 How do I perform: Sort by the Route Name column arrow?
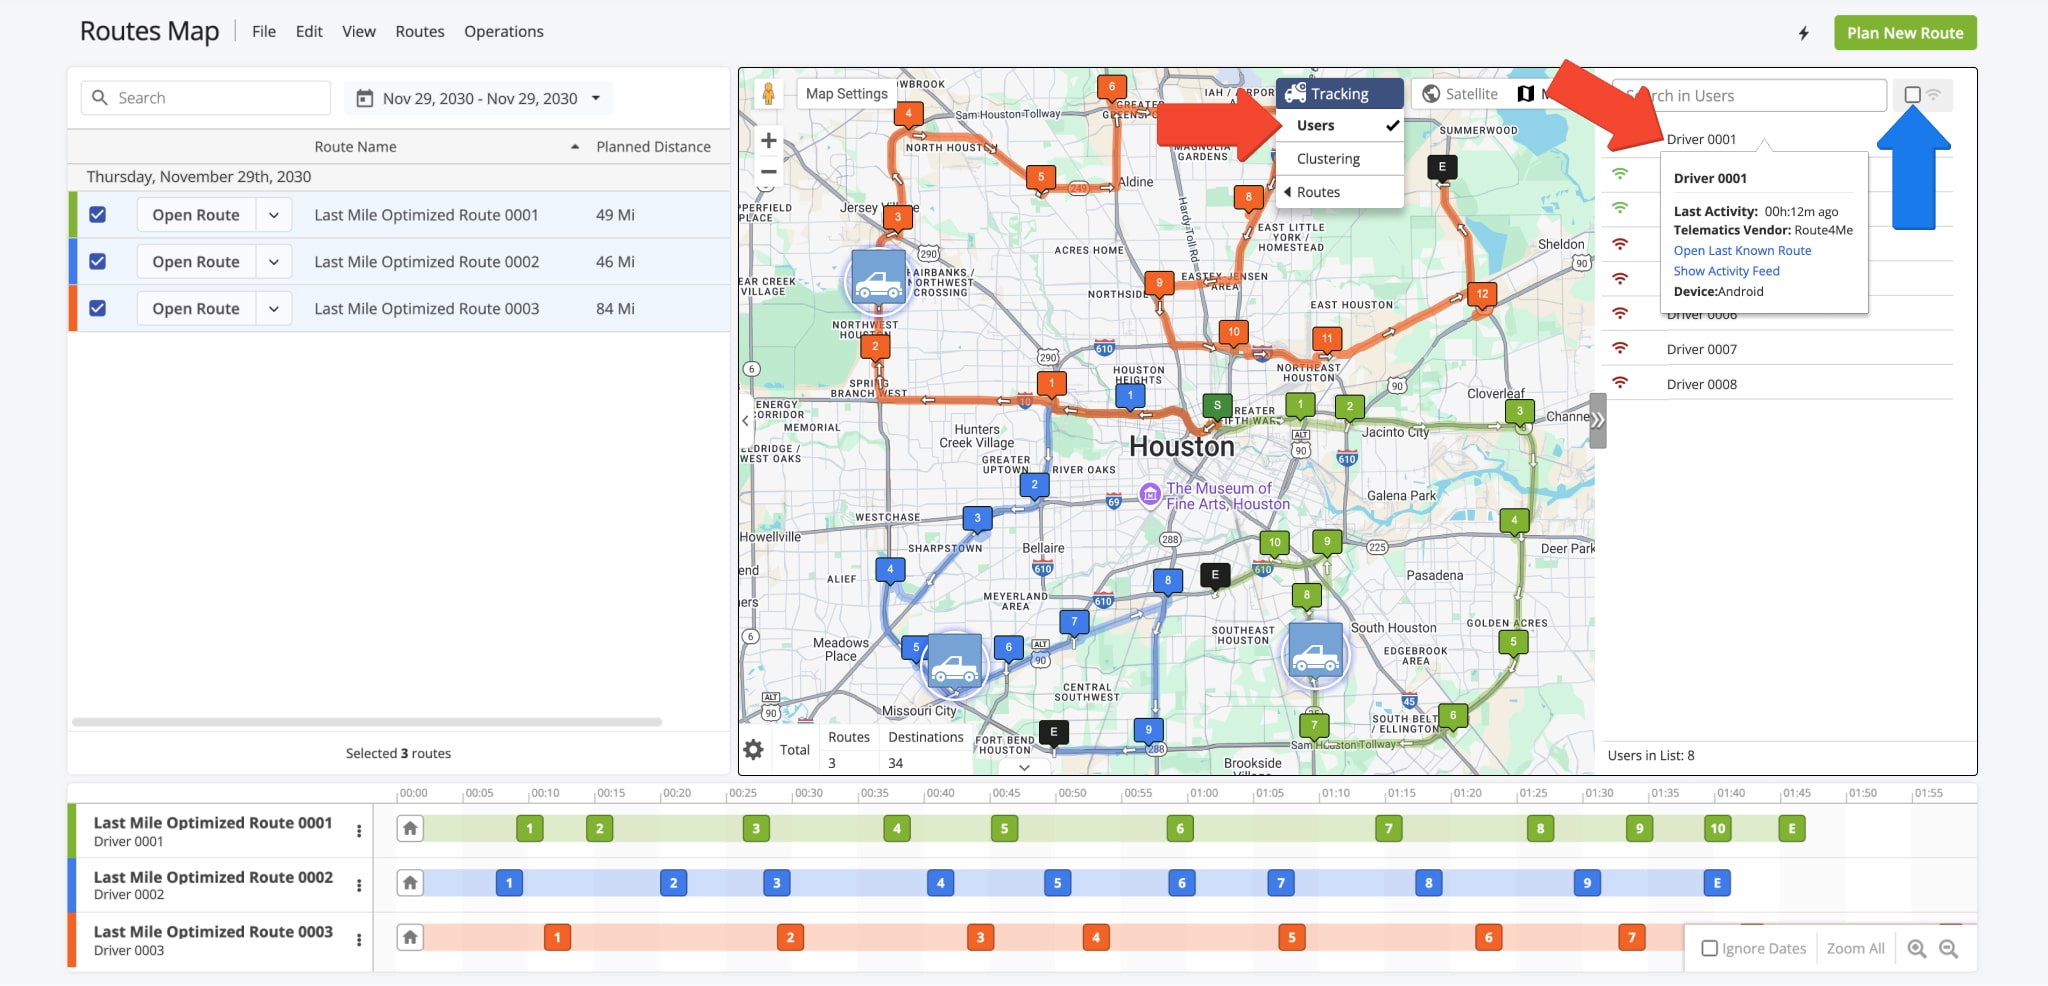pos(575,147)
